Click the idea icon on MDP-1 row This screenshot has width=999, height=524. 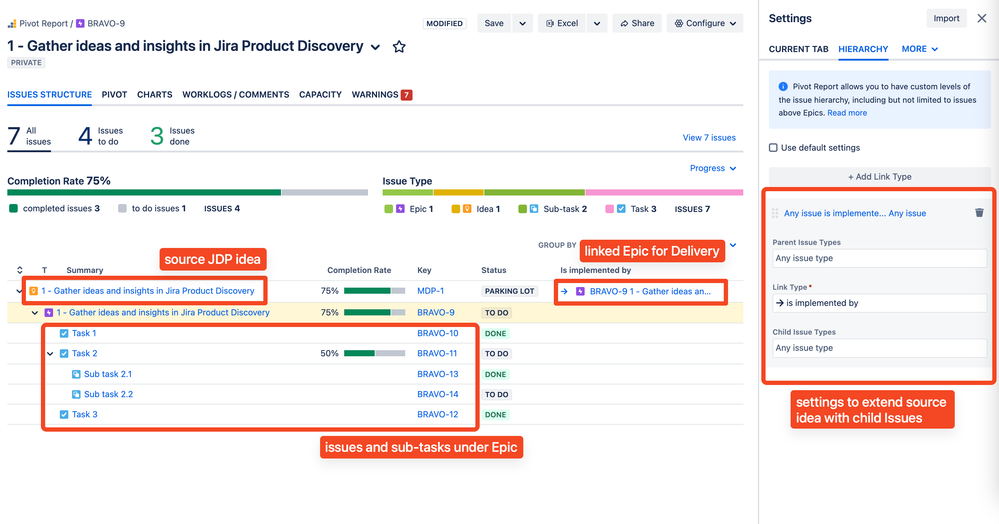coord(33,291)
